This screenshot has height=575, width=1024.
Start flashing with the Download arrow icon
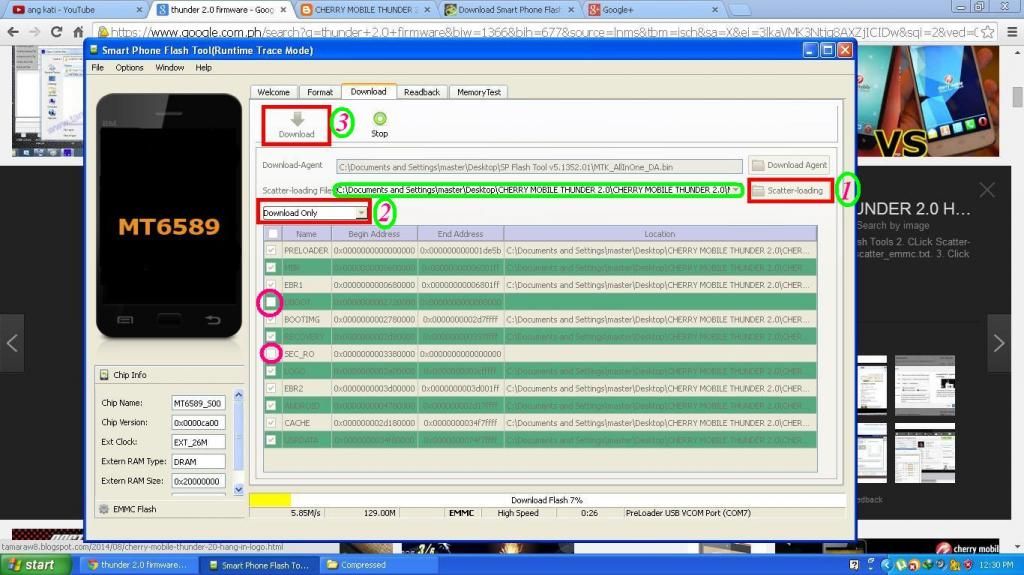point(297,119)
